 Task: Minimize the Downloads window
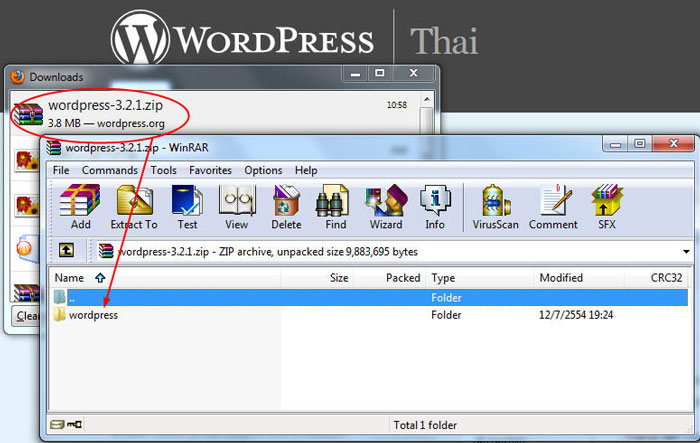tap(355, 74)
